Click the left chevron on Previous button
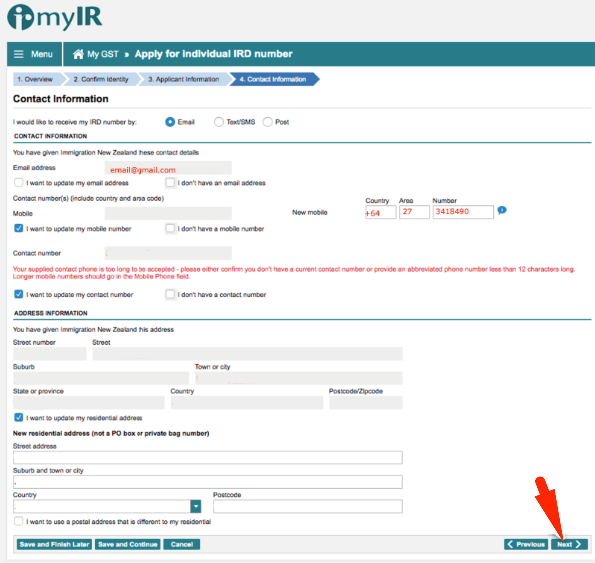The width and height of the screenshot is (595, 563). (x=510, y=544)
